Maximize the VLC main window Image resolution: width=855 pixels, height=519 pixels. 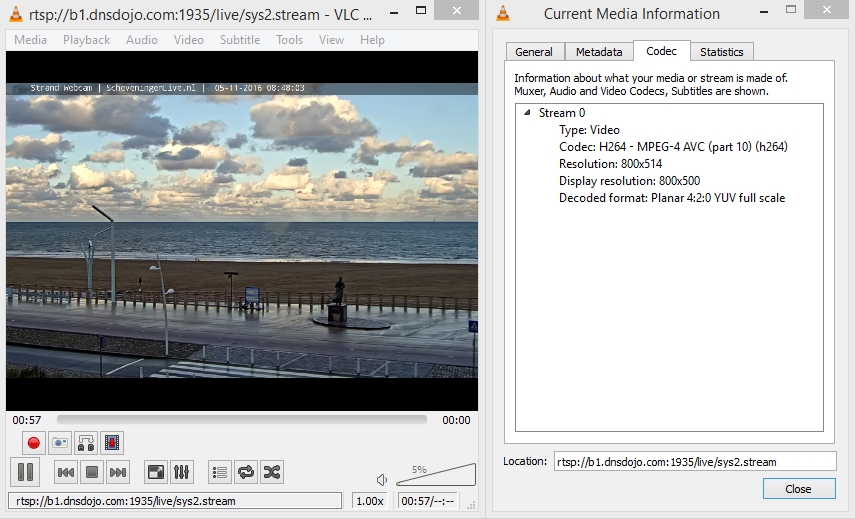coord(421,10)
